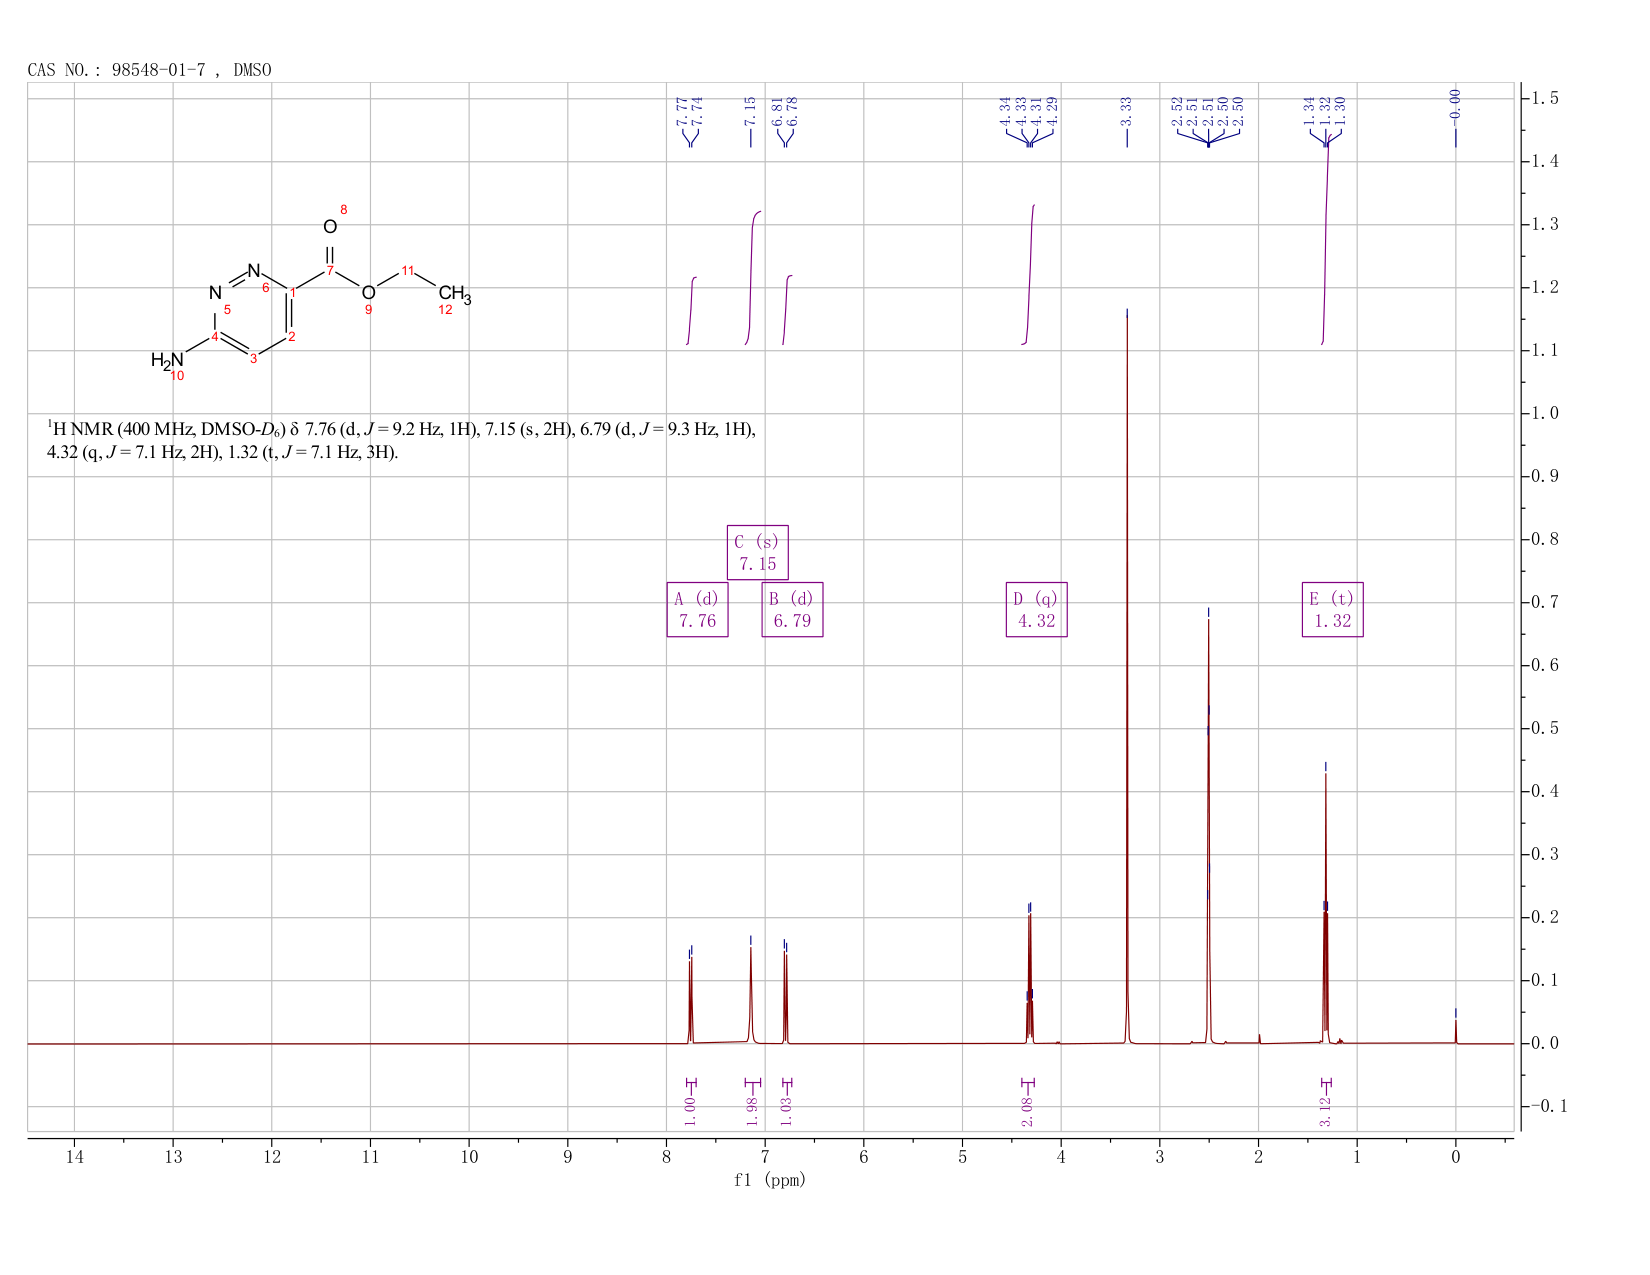Image resolution: width=1650 pixels, height=1275 pixels.
Task: Click the 0 tick on ppm axis
Action: point(1456,1157)
